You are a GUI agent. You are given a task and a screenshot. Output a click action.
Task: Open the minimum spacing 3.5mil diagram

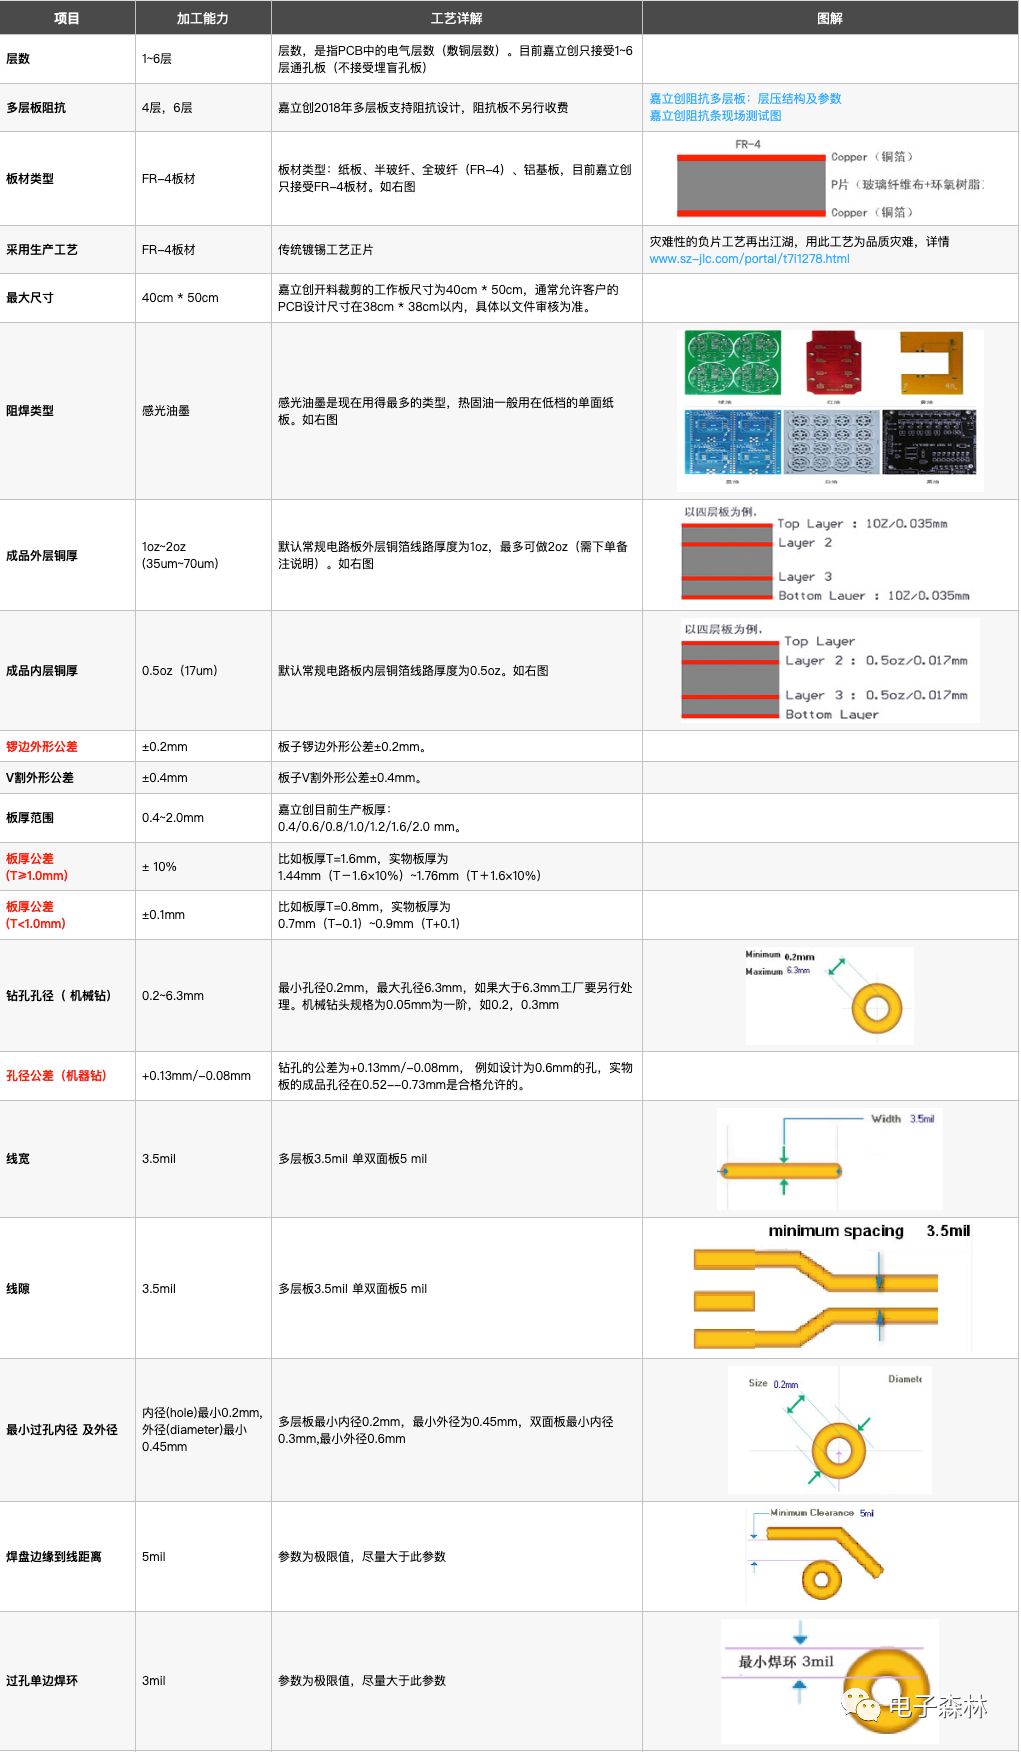(831, 1288)
